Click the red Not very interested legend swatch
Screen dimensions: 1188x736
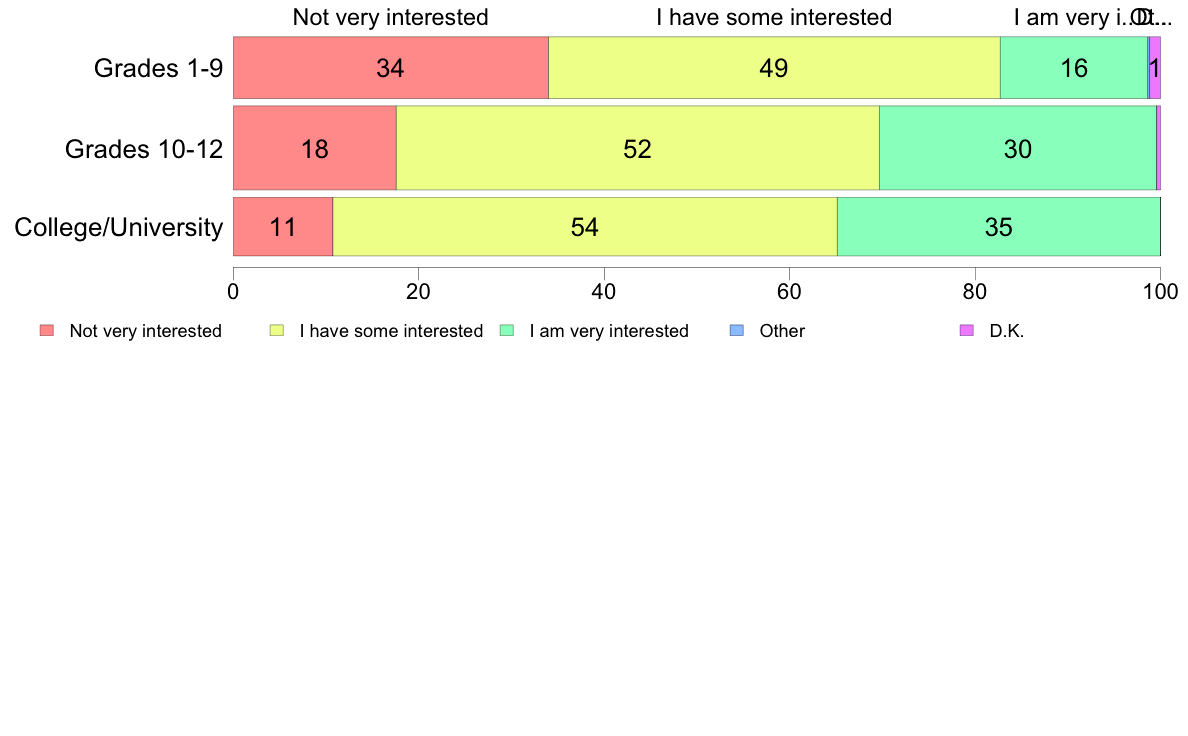[x=47, y=330]
